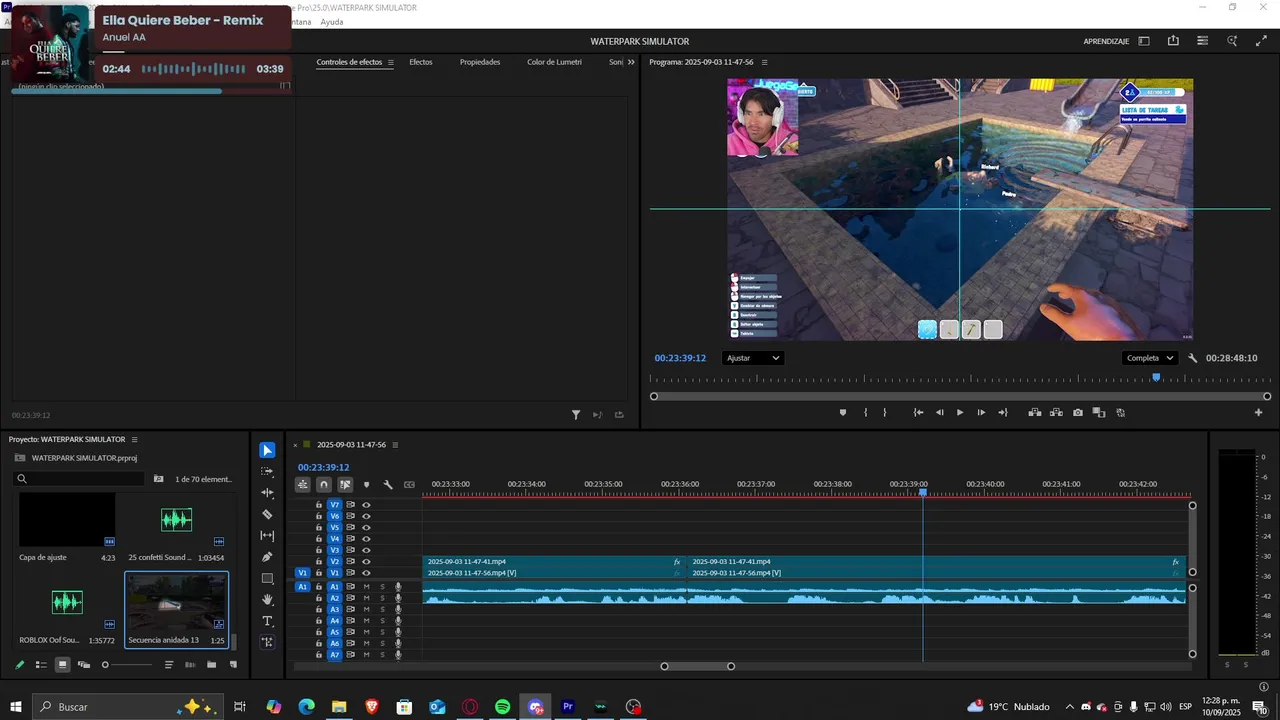Open Program monitor settings wrench
The image size is (1280, 720).
tap(1192, 358)
